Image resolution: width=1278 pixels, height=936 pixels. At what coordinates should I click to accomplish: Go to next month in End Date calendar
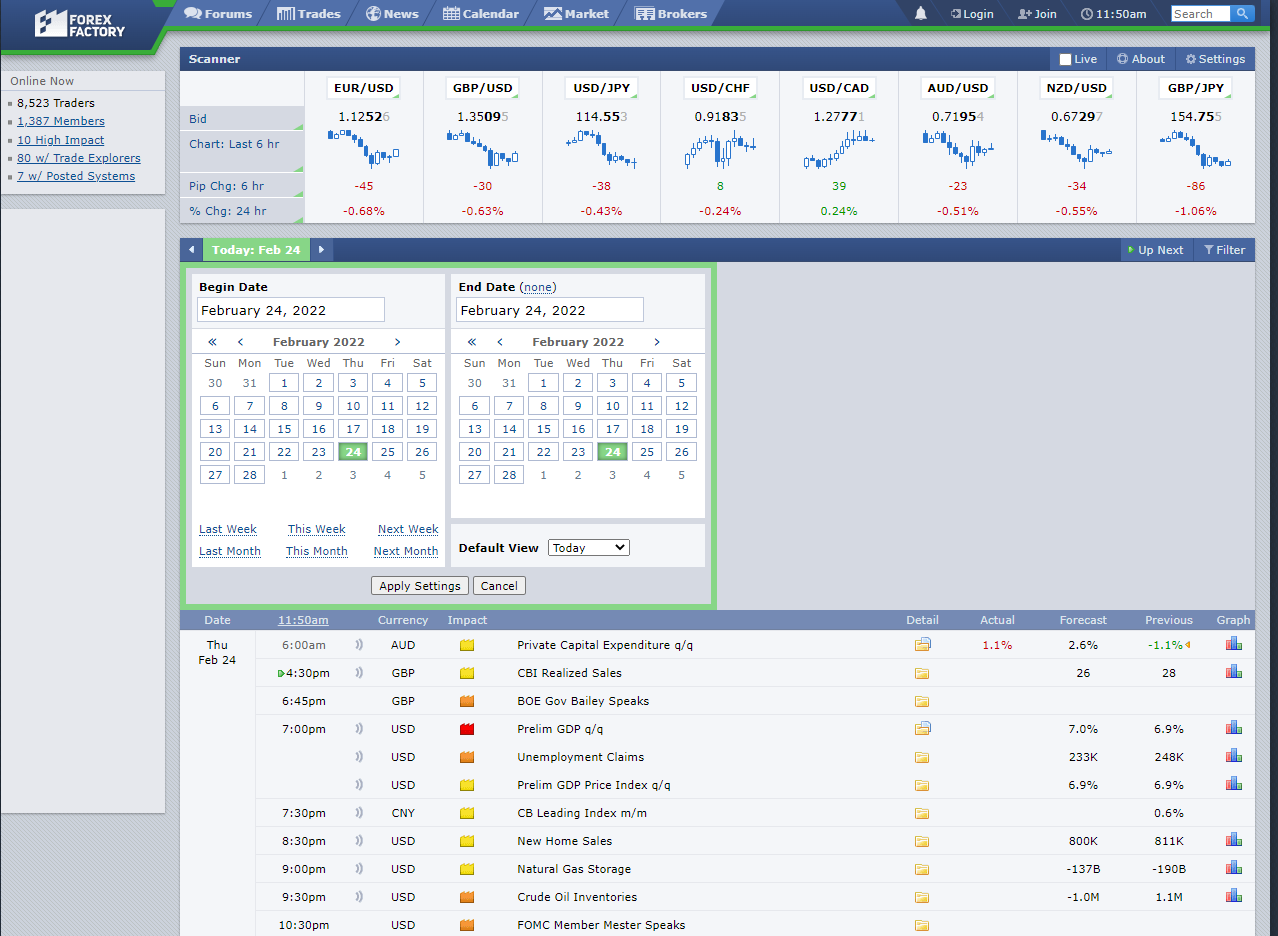tap(657, 342)
